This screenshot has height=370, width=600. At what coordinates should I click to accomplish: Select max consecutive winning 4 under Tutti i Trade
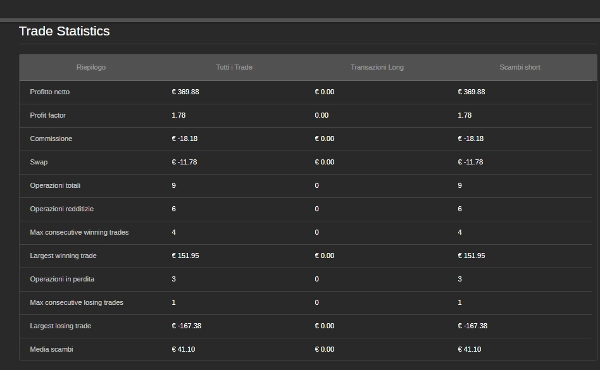click(x=174, y=232)
